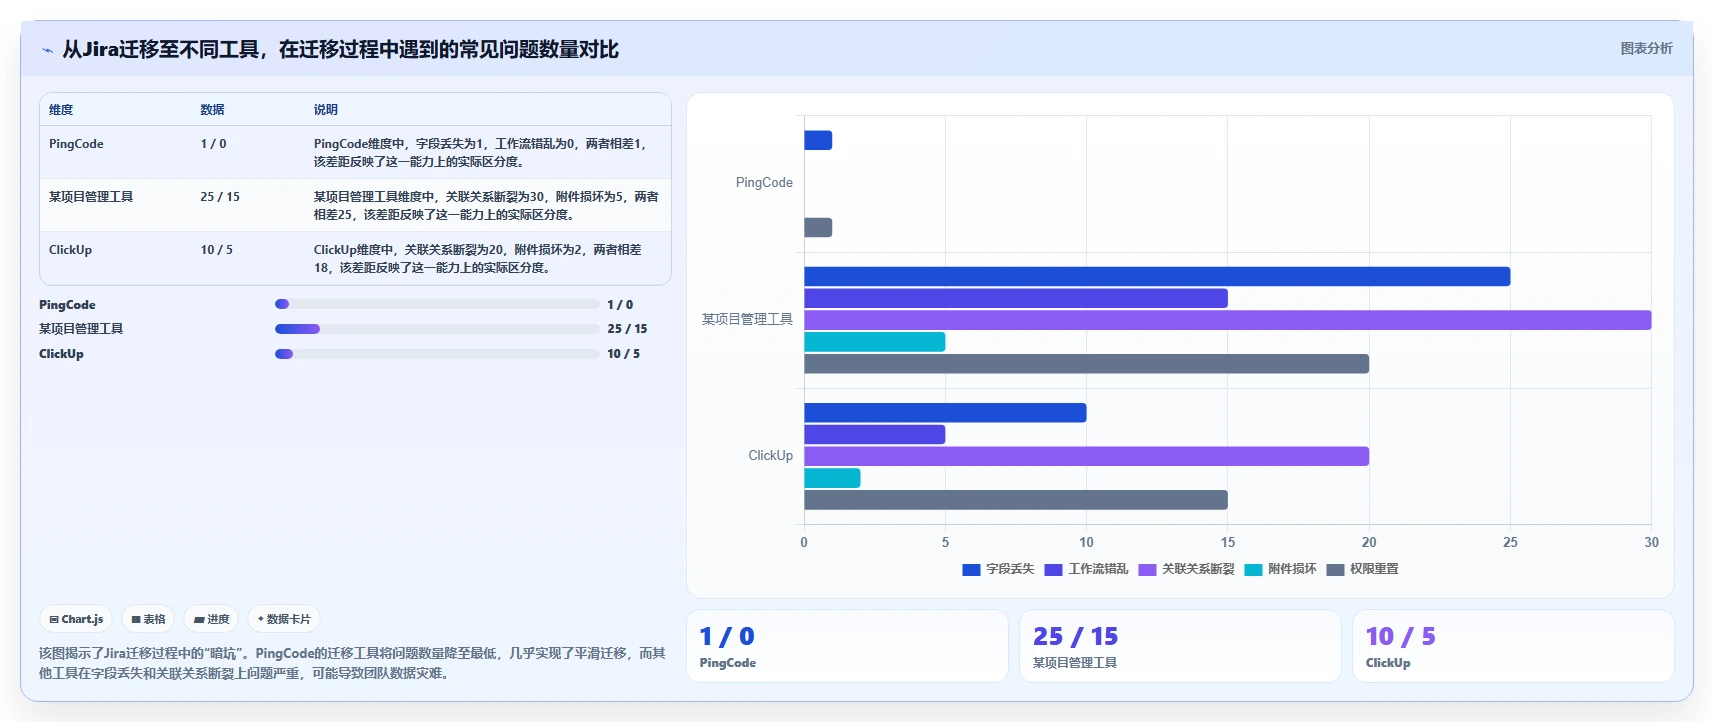This screenshot has width=1714, height=722.
Task: Toggle 附件损坏 legend entry
Action: 1280,569
